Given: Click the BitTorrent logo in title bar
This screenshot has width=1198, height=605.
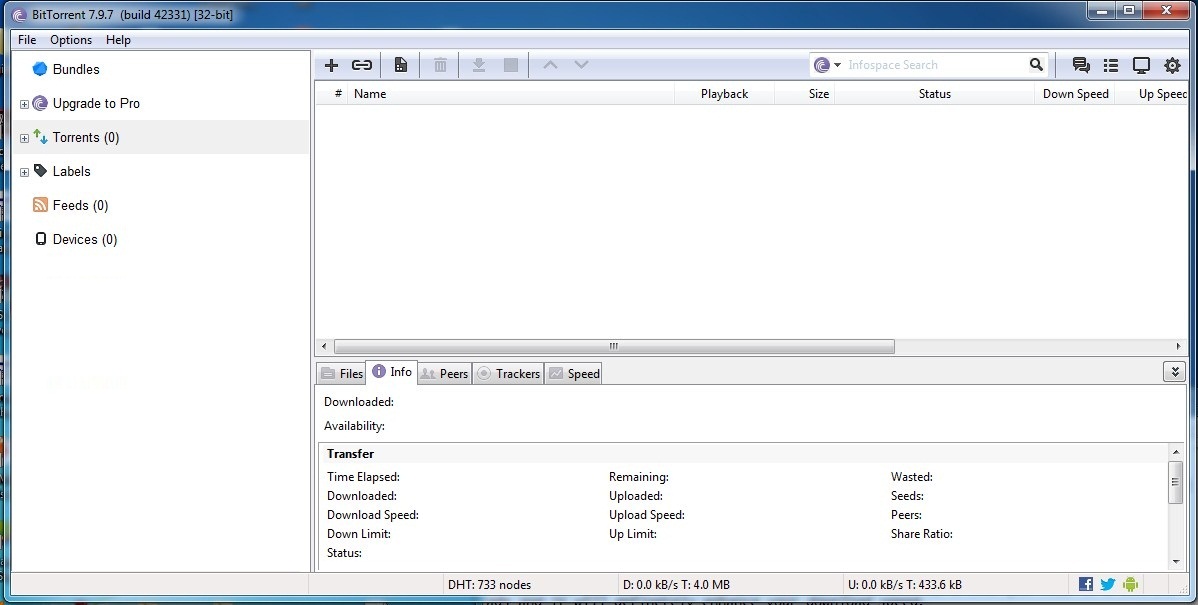Looking at the screenshot, I should 20,15.
